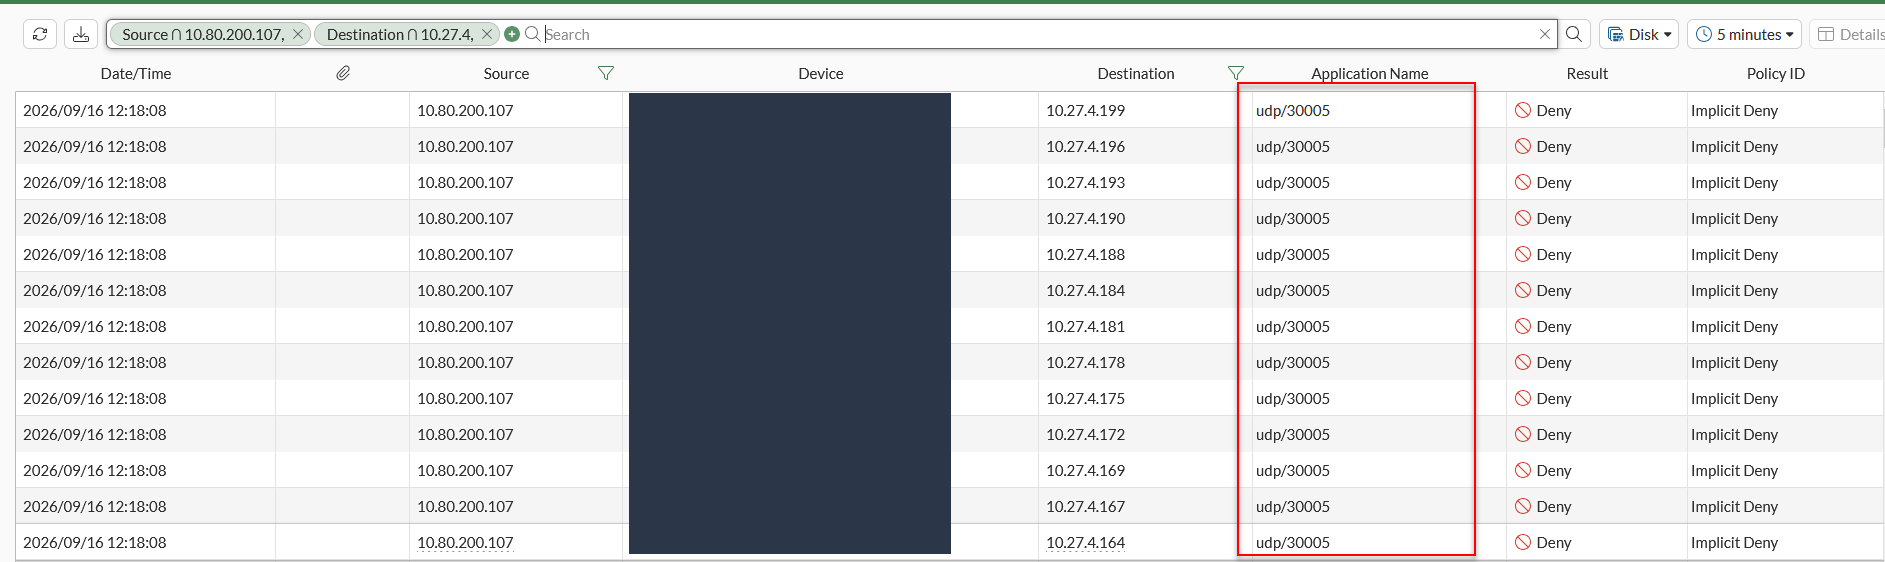Screen dimensions: 1885x562
Task: Open the Details panel
Action: pyautogui.click(x=1850, y=34)
